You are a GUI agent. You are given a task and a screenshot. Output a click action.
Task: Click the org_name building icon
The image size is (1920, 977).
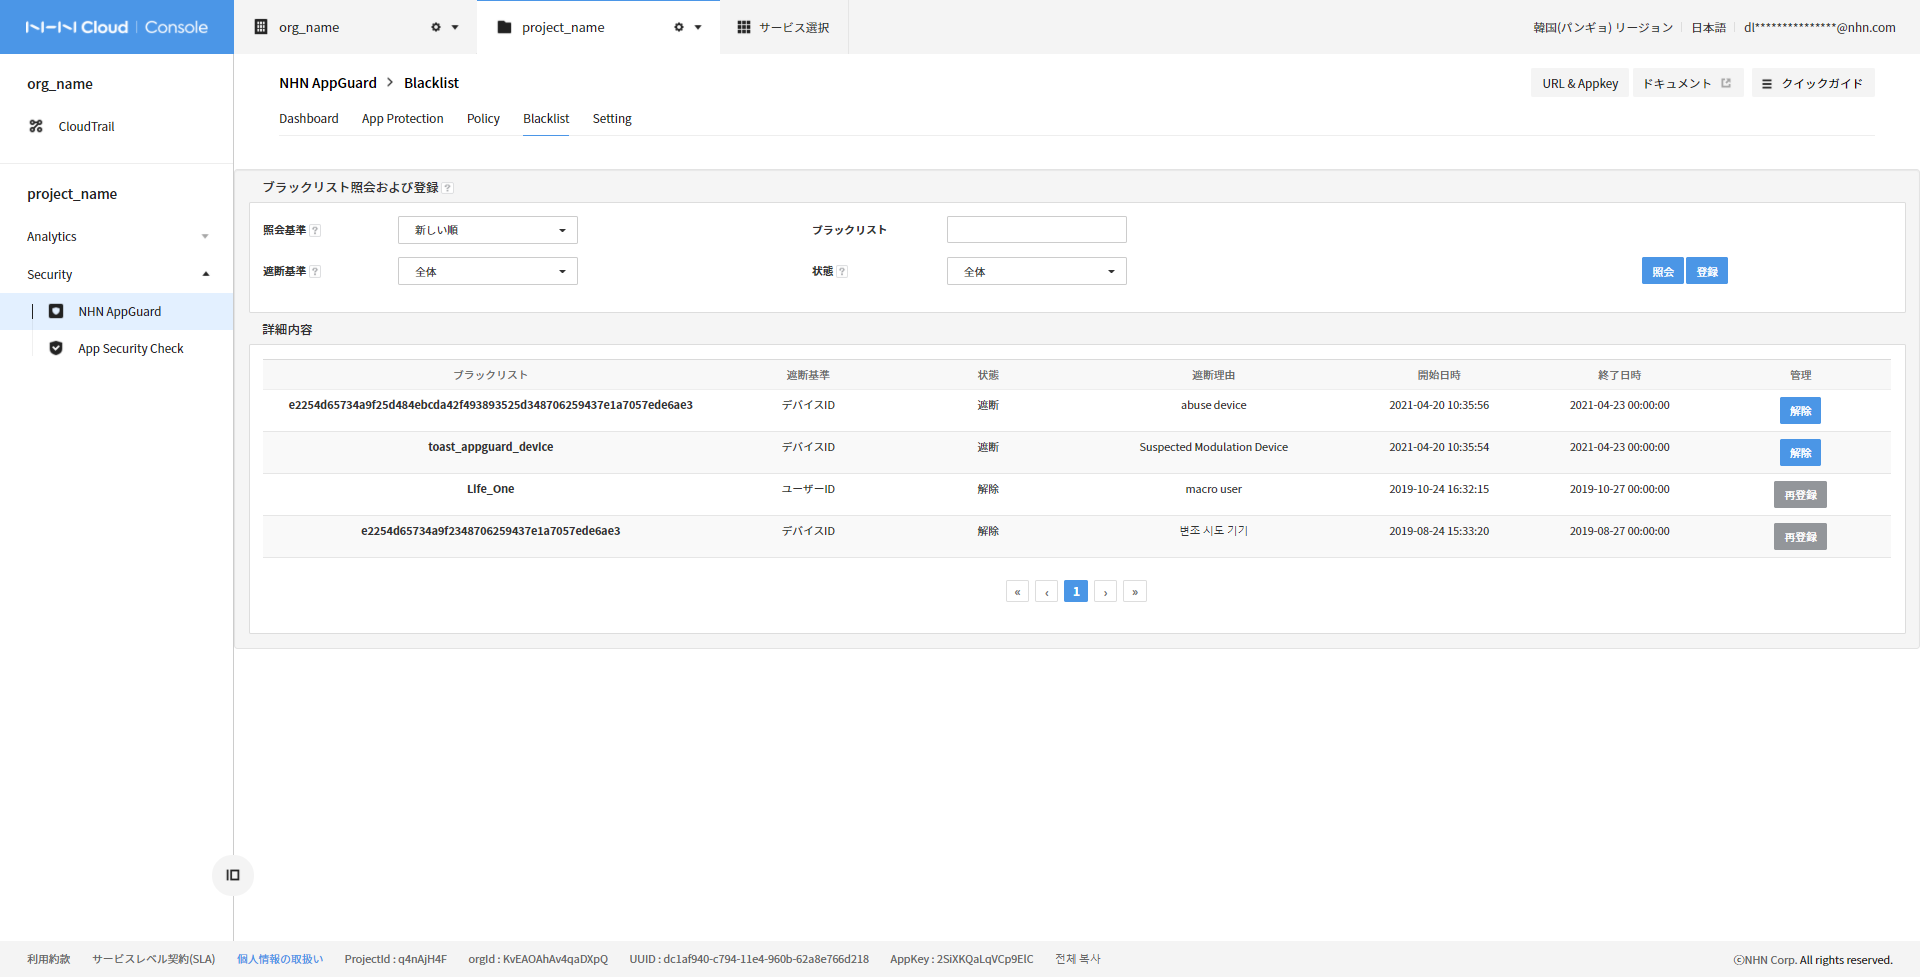click(261, 27)
